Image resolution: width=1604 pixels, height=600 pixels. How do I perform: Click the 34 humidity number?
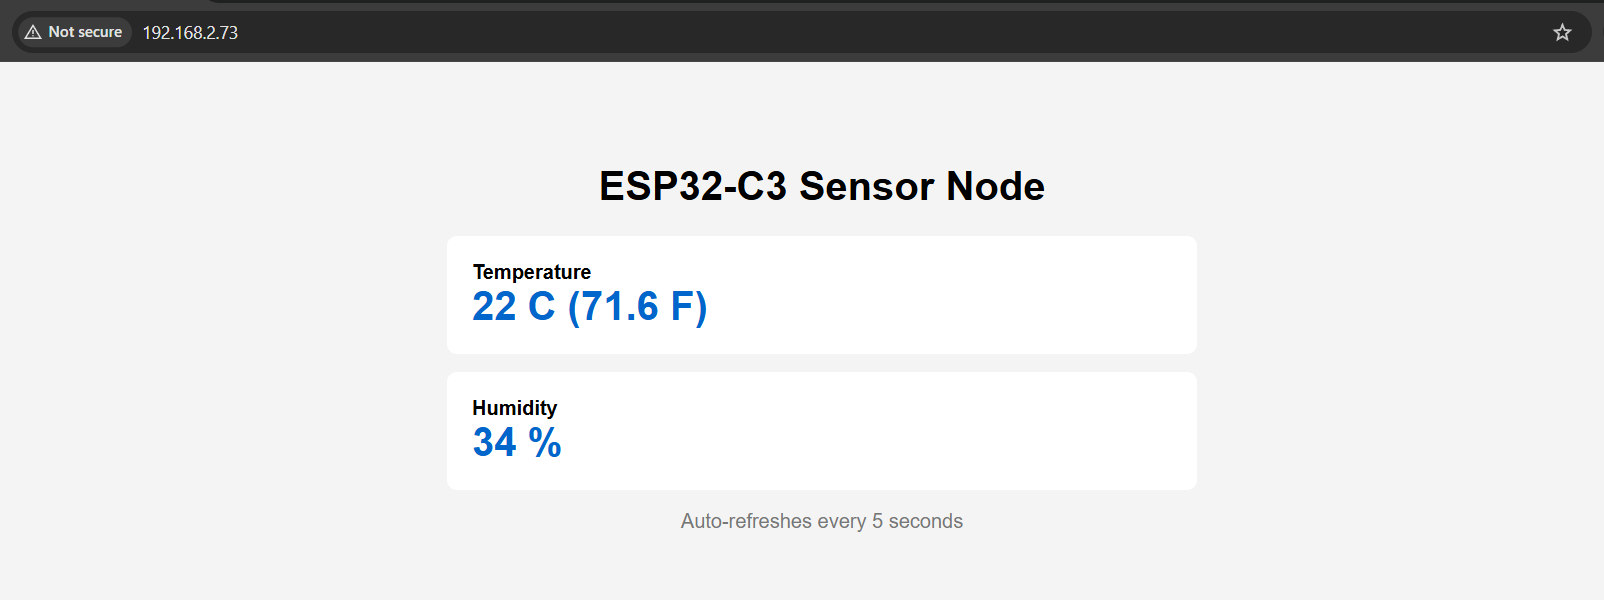(x=494, y=443)
